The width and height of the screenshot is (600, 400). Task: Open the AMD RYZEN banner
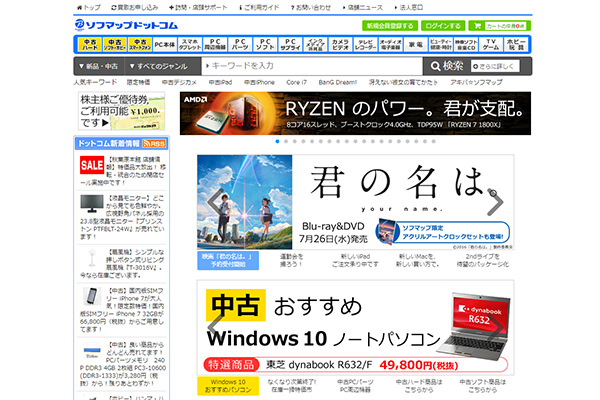pos(355,113)
